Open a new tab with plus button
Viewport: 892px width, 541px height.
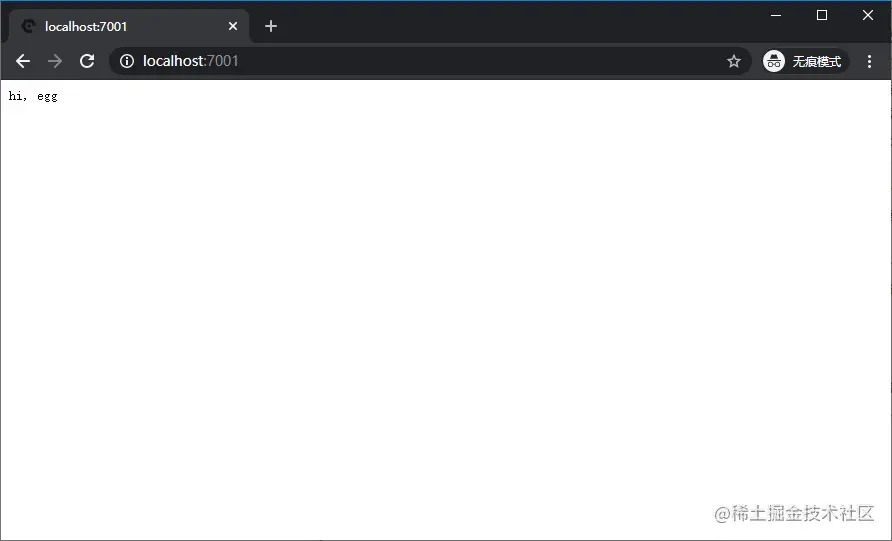click(271, 26)
